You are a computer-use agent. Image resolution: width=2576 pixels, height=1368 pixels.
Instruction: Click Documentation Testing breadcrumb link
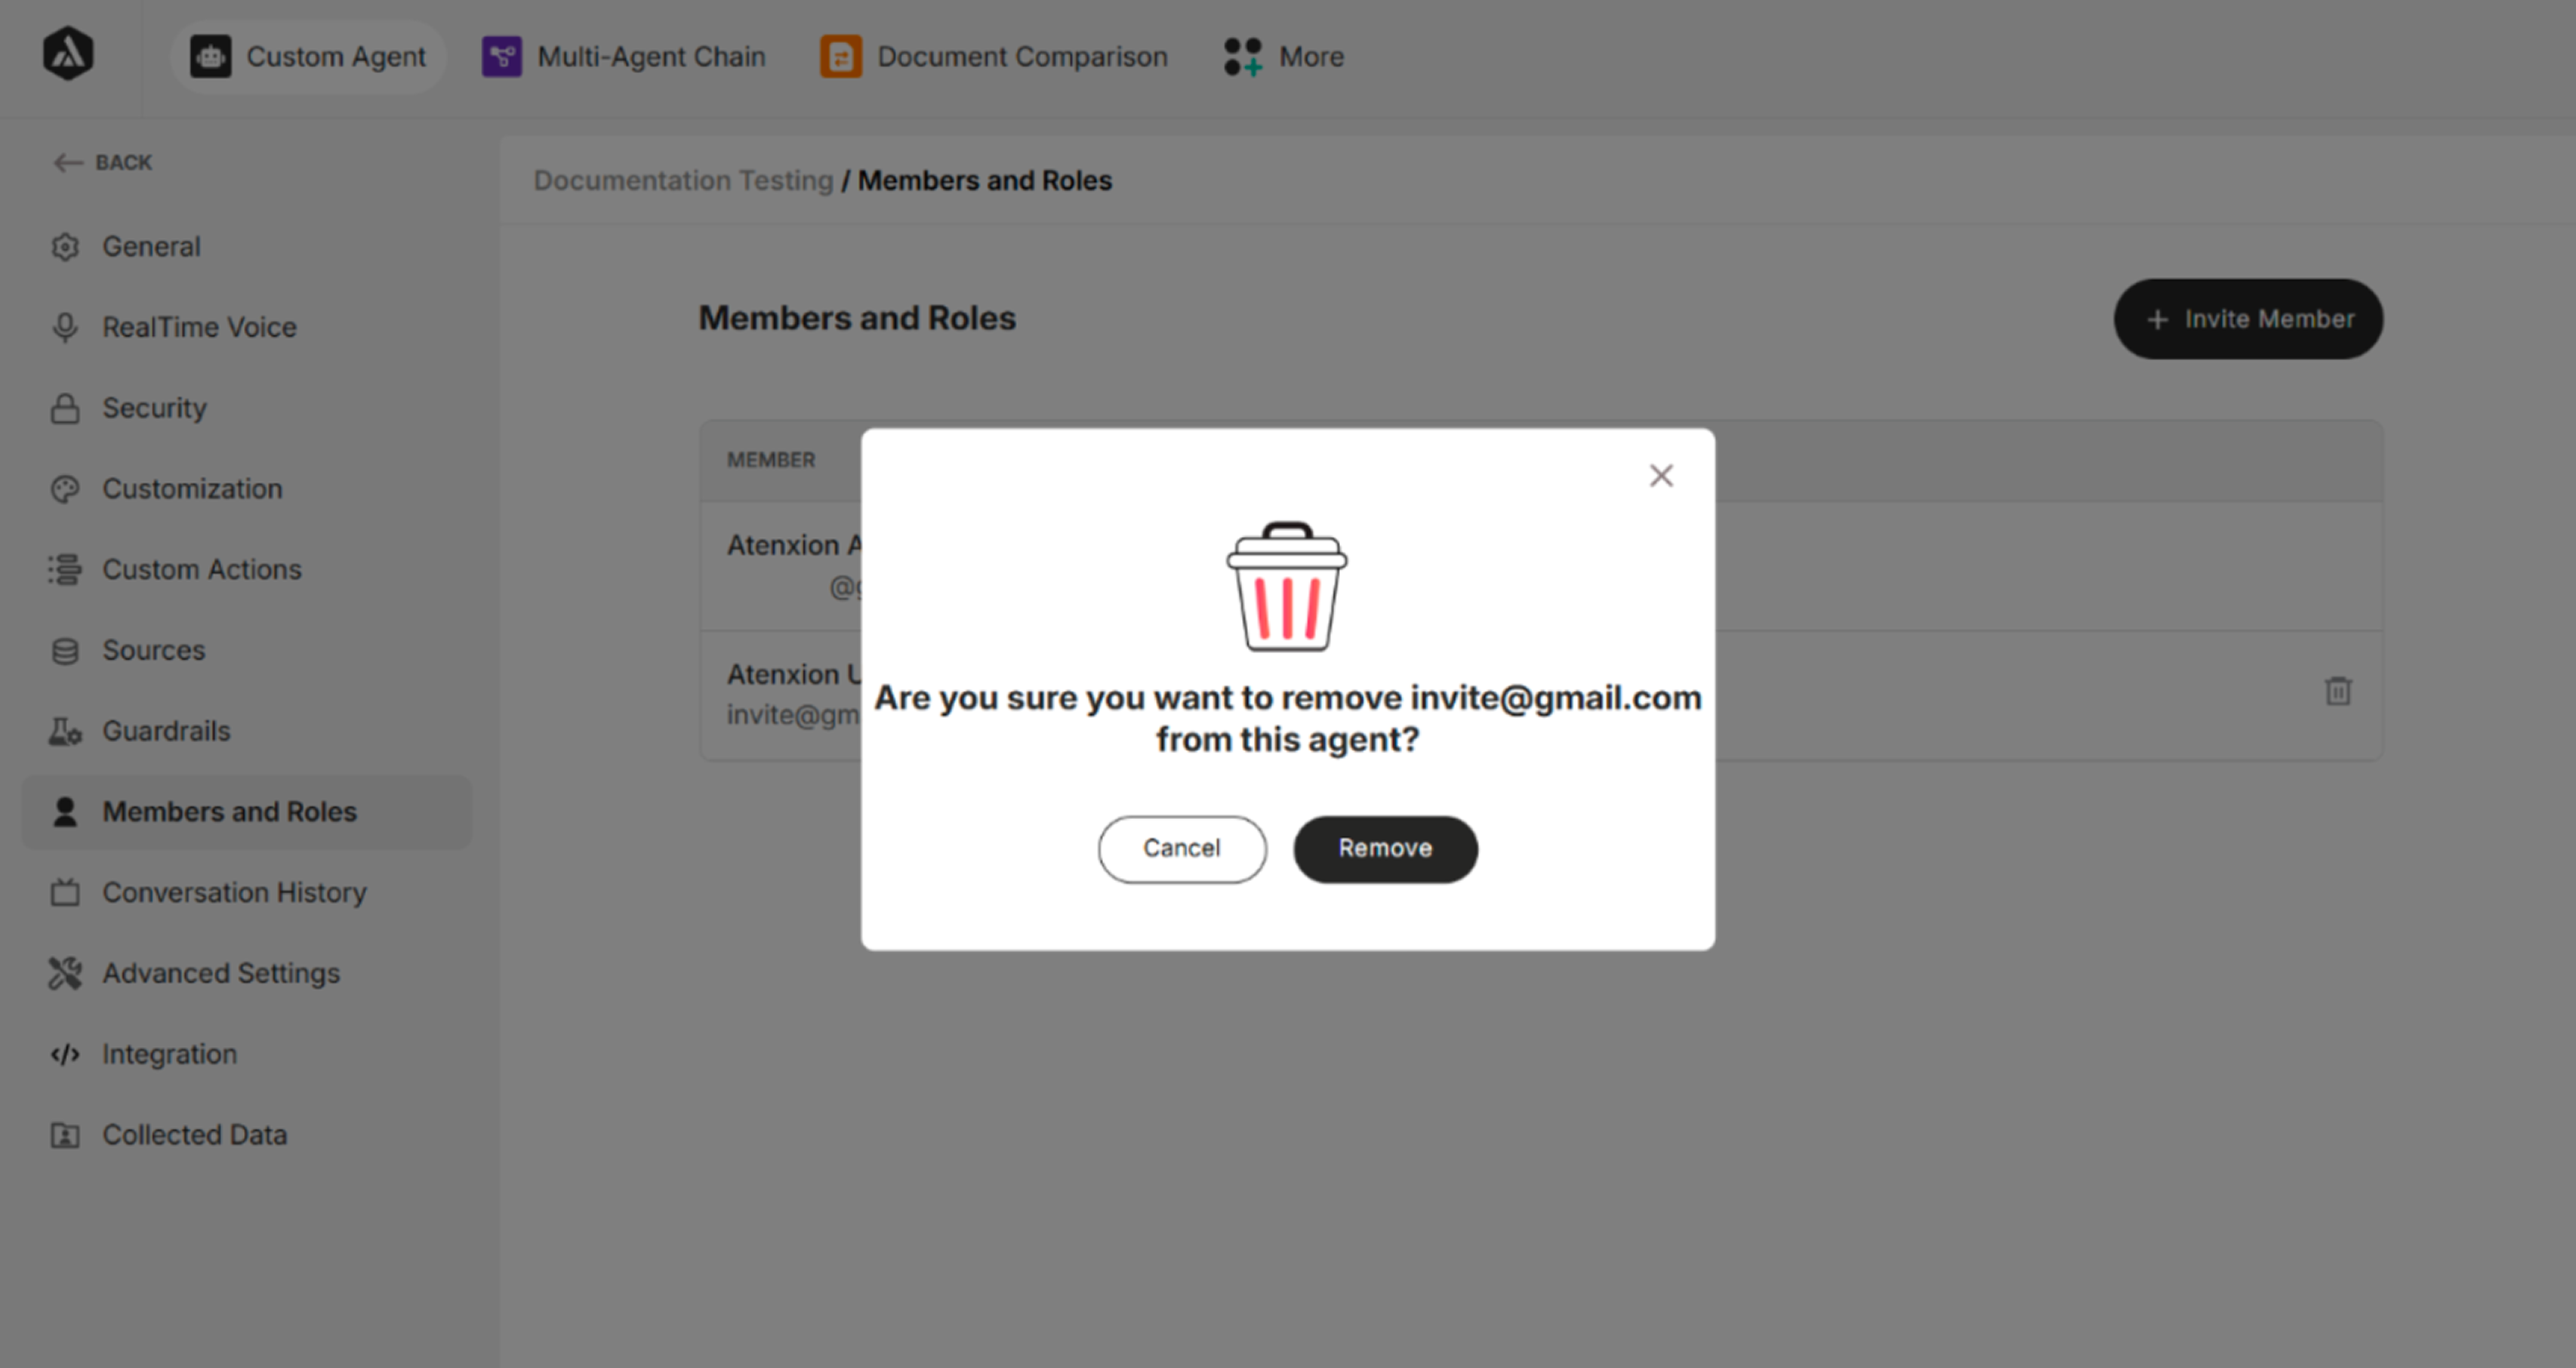point(683,180)
